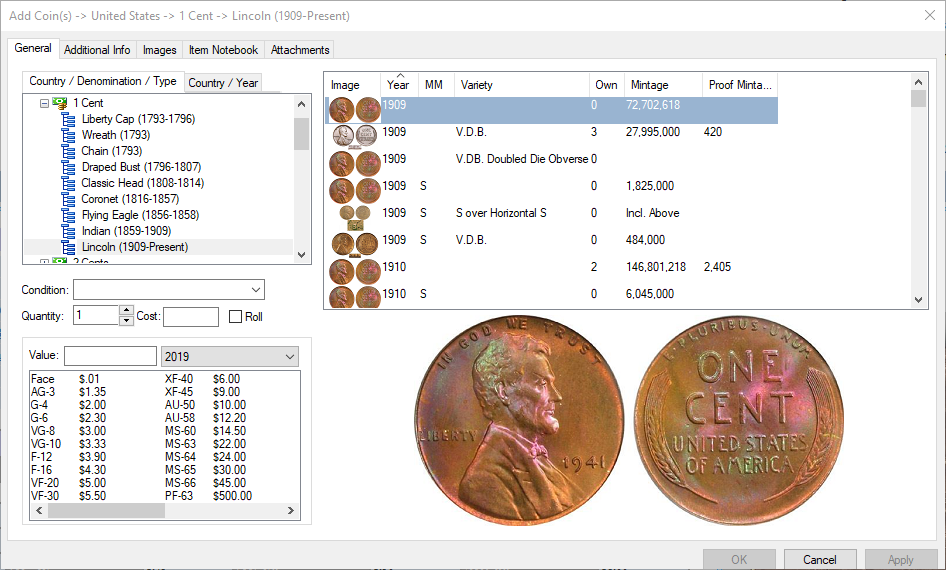Select the 1909 S V.D.B. coin thumbnail
Viewport: 946px width, 570px height.
pos(355,244)
